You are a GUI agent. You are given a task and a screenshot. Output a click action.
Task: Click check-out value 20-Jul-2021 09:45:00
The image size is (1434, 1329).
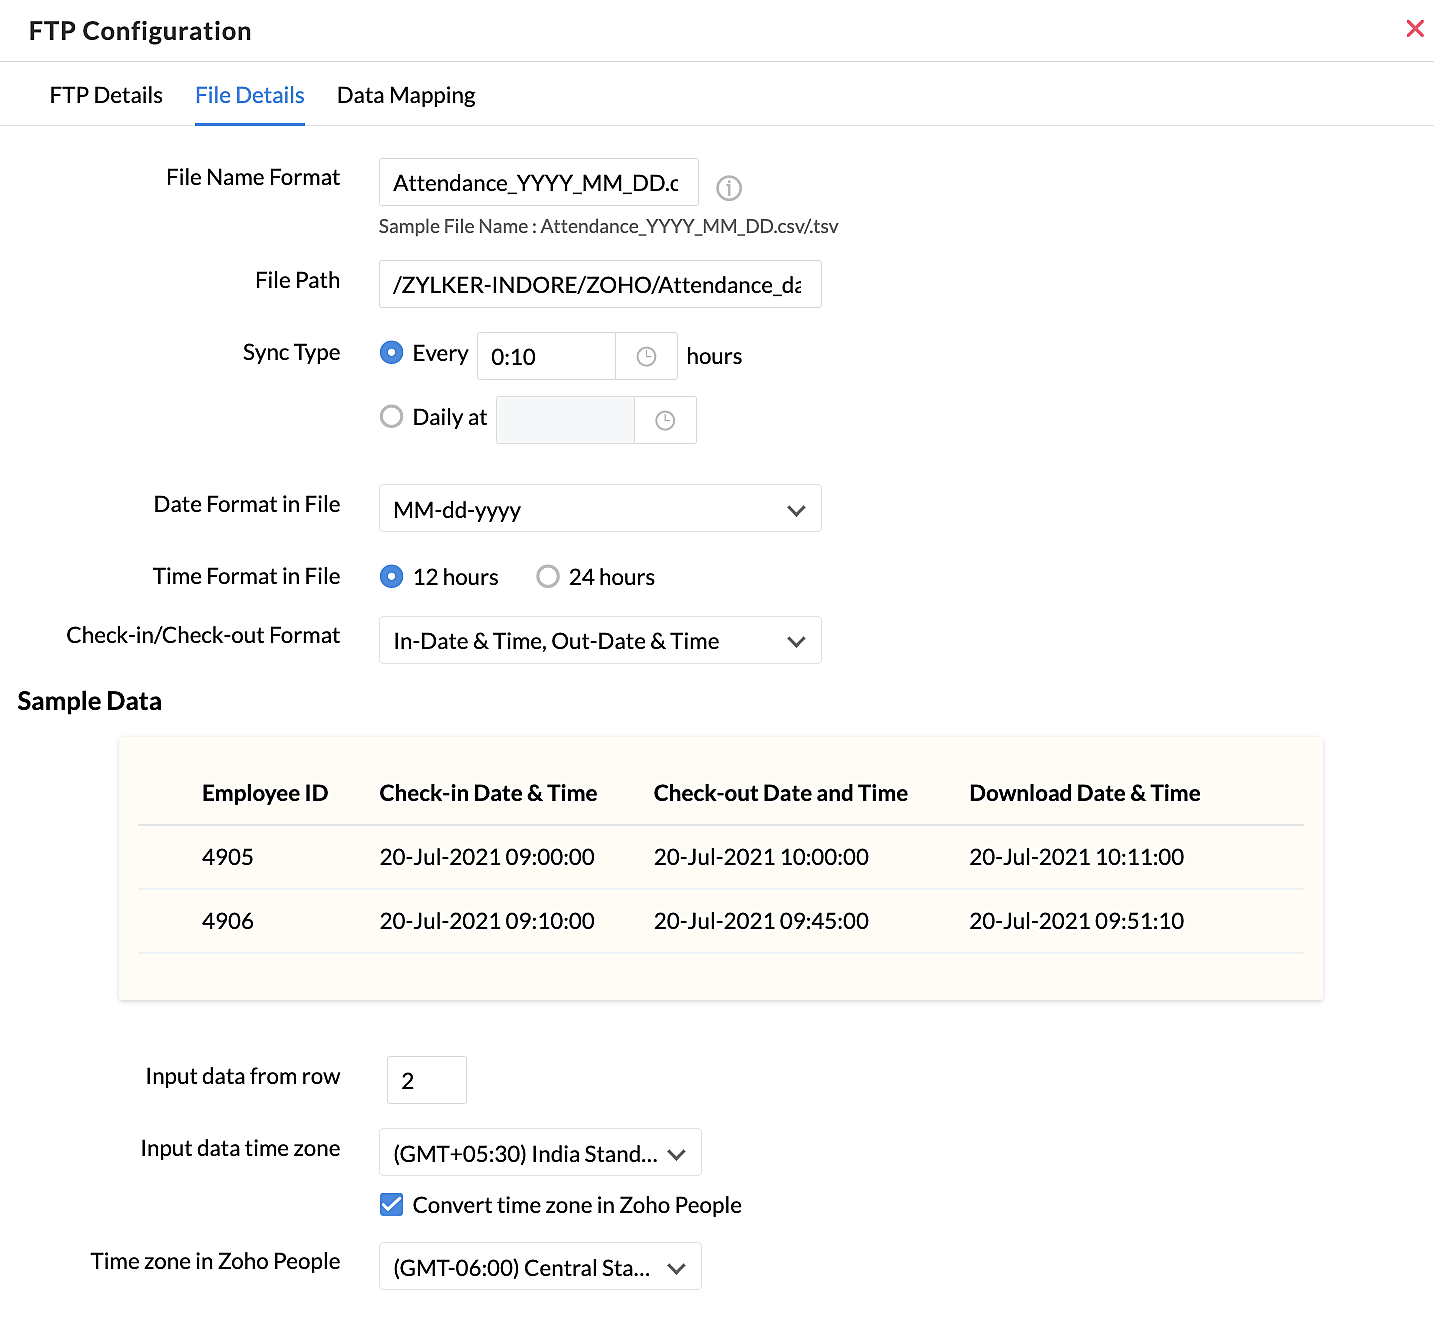(x=761, y=921)
